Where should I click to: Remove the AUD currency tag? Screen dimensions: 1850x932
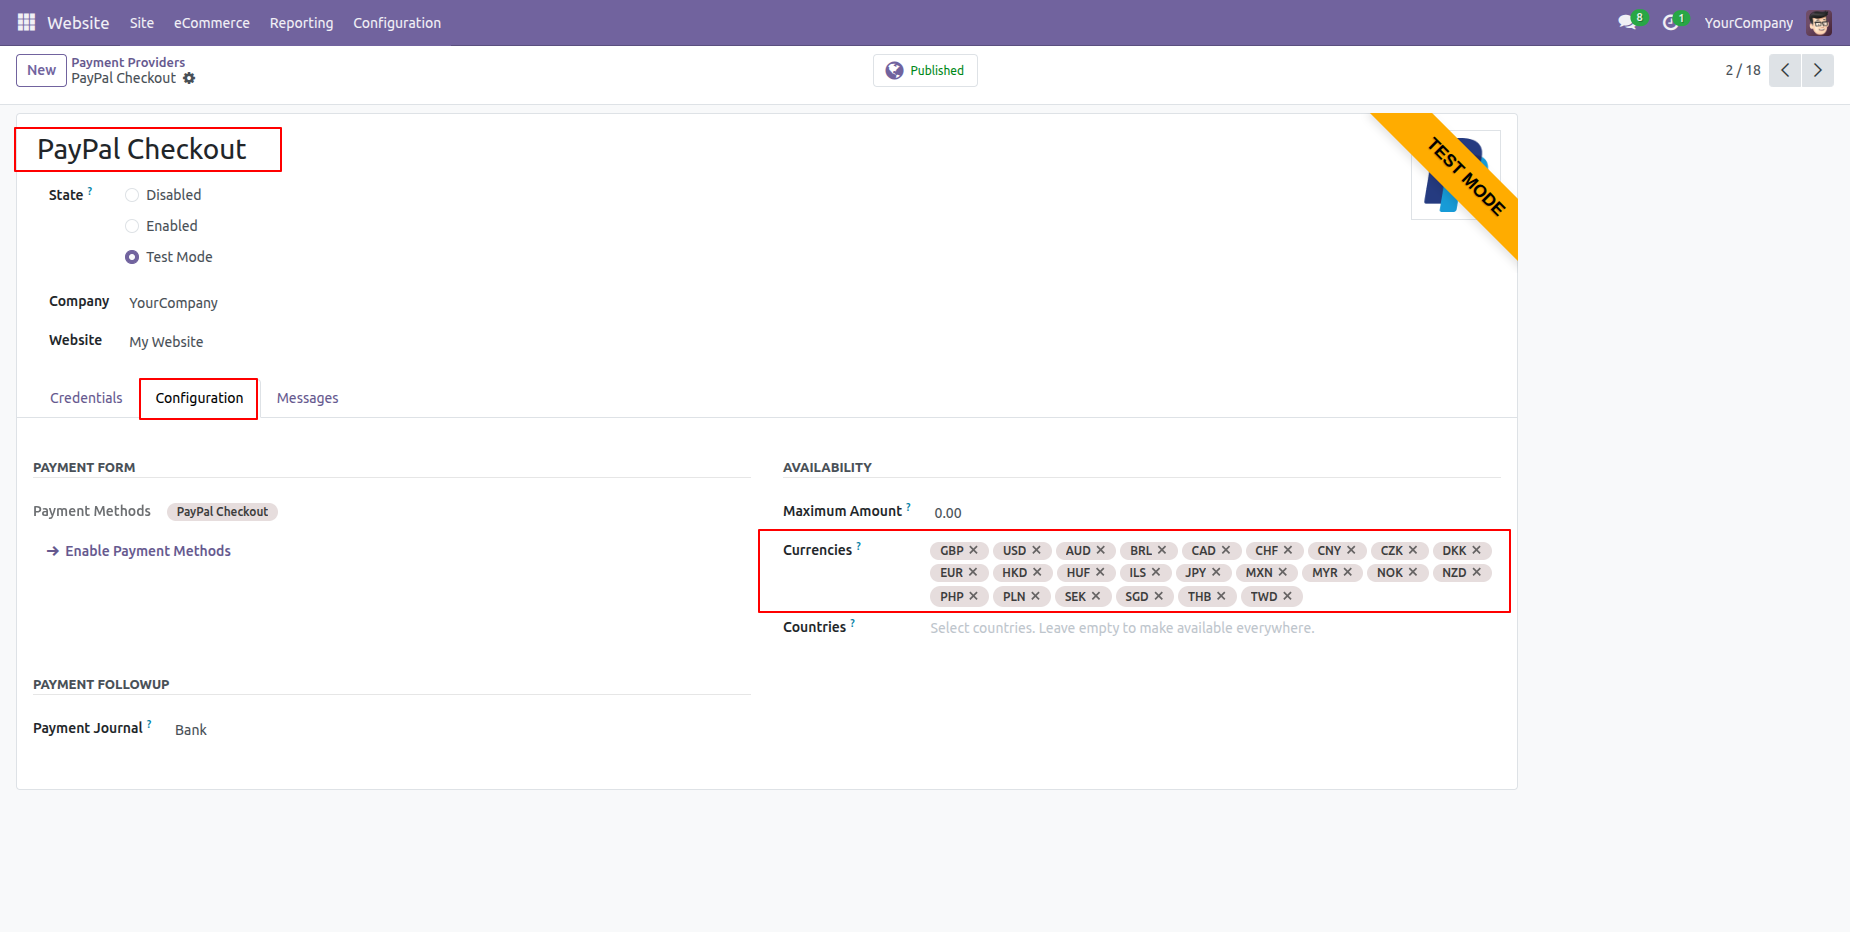tap(1101, 550)
